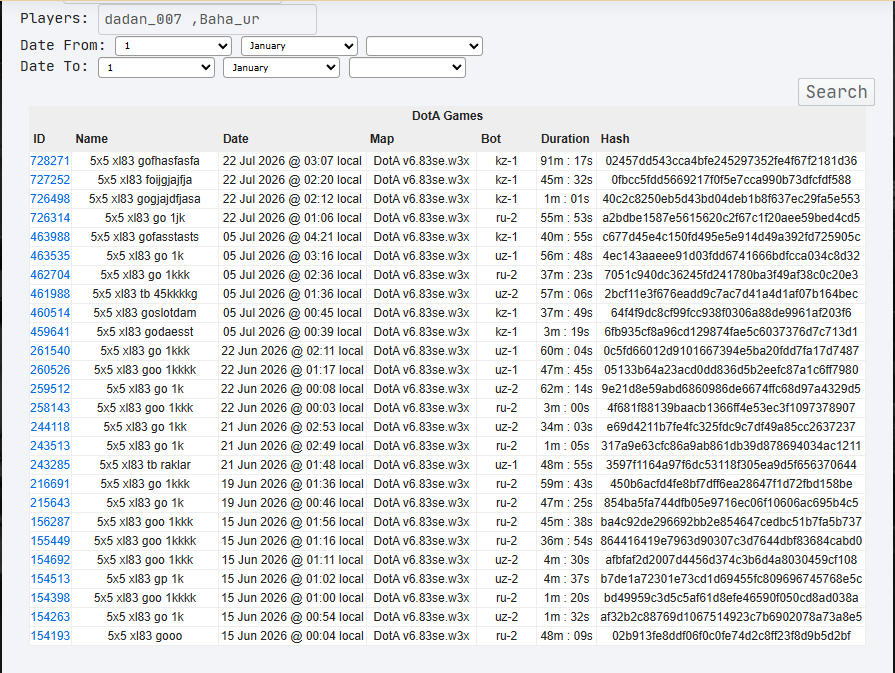Click hash starting with afbfaf2d2007

click(731, 560)
